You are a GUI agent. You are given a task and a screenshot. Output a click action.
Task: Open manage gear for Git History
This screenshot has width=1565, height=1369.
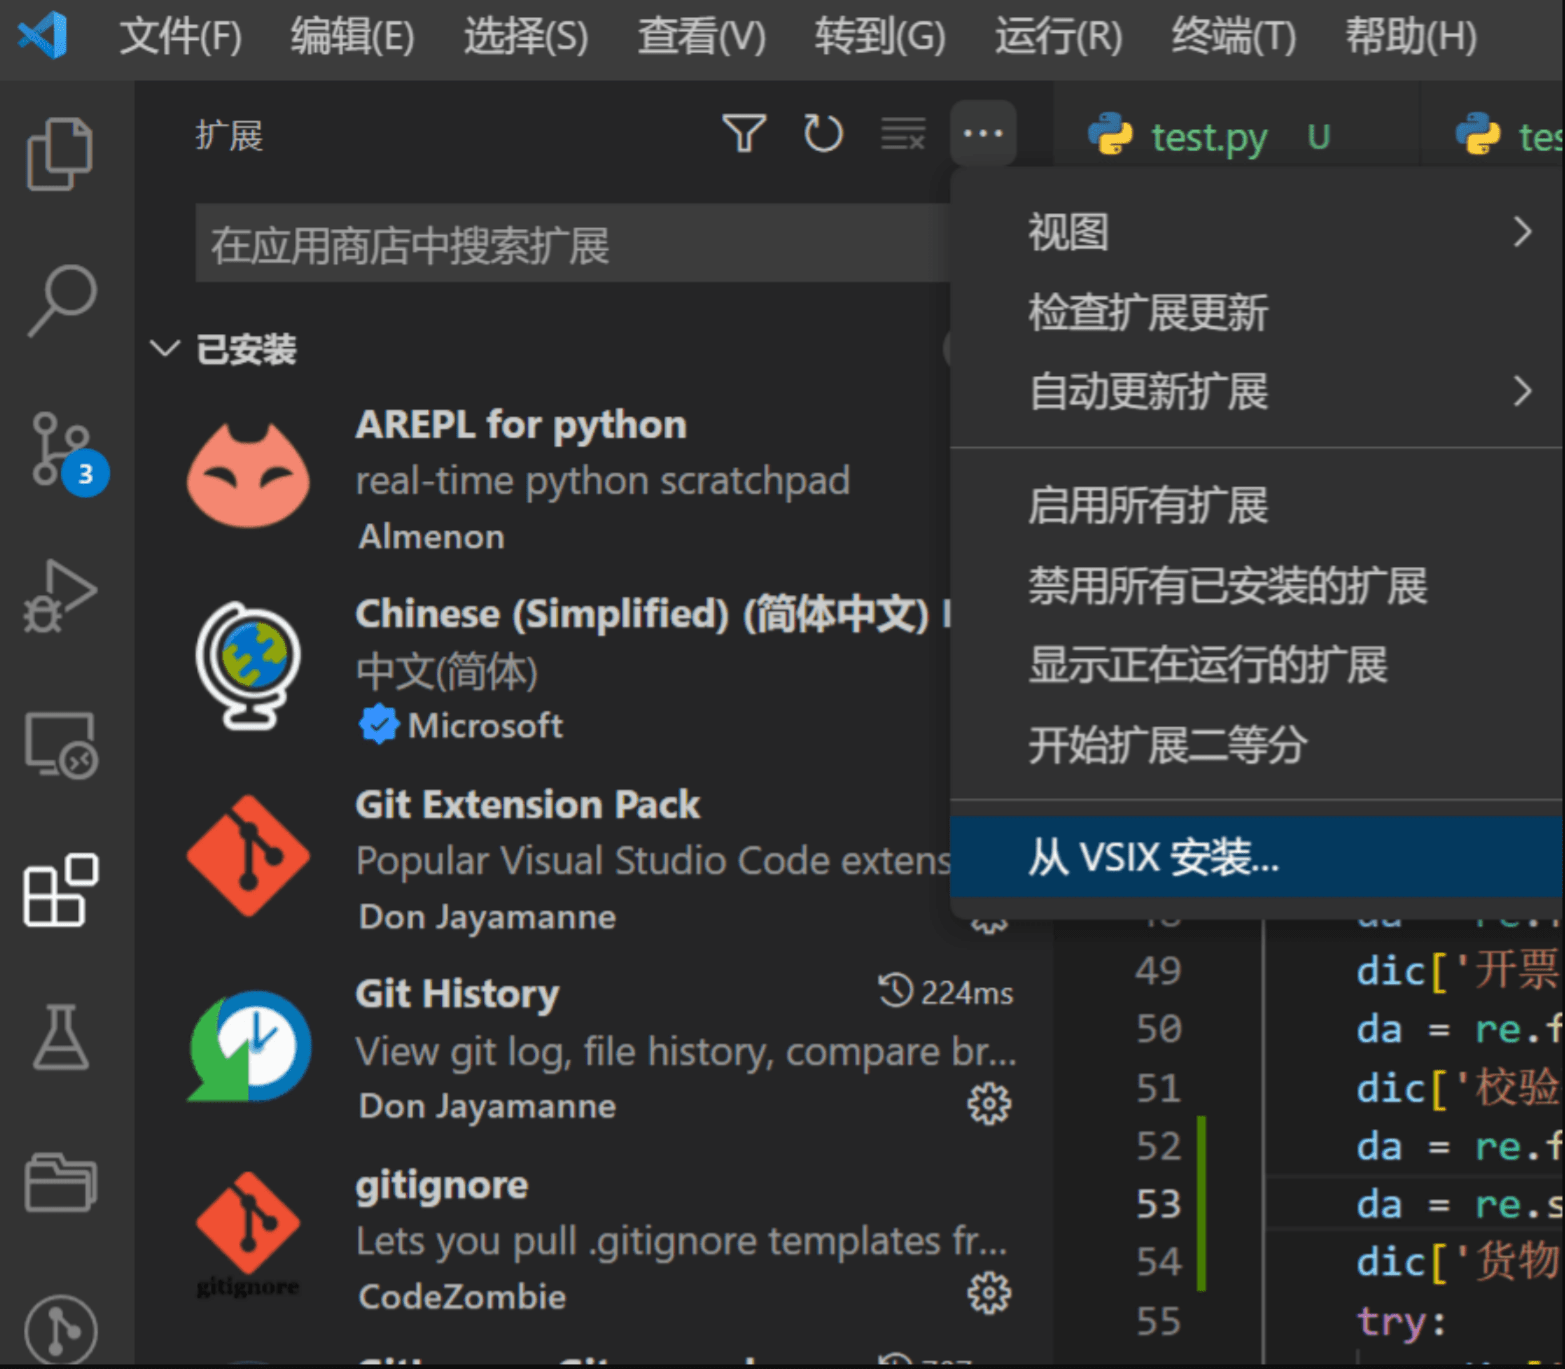pyautogui.click(x=989, y=1105)
